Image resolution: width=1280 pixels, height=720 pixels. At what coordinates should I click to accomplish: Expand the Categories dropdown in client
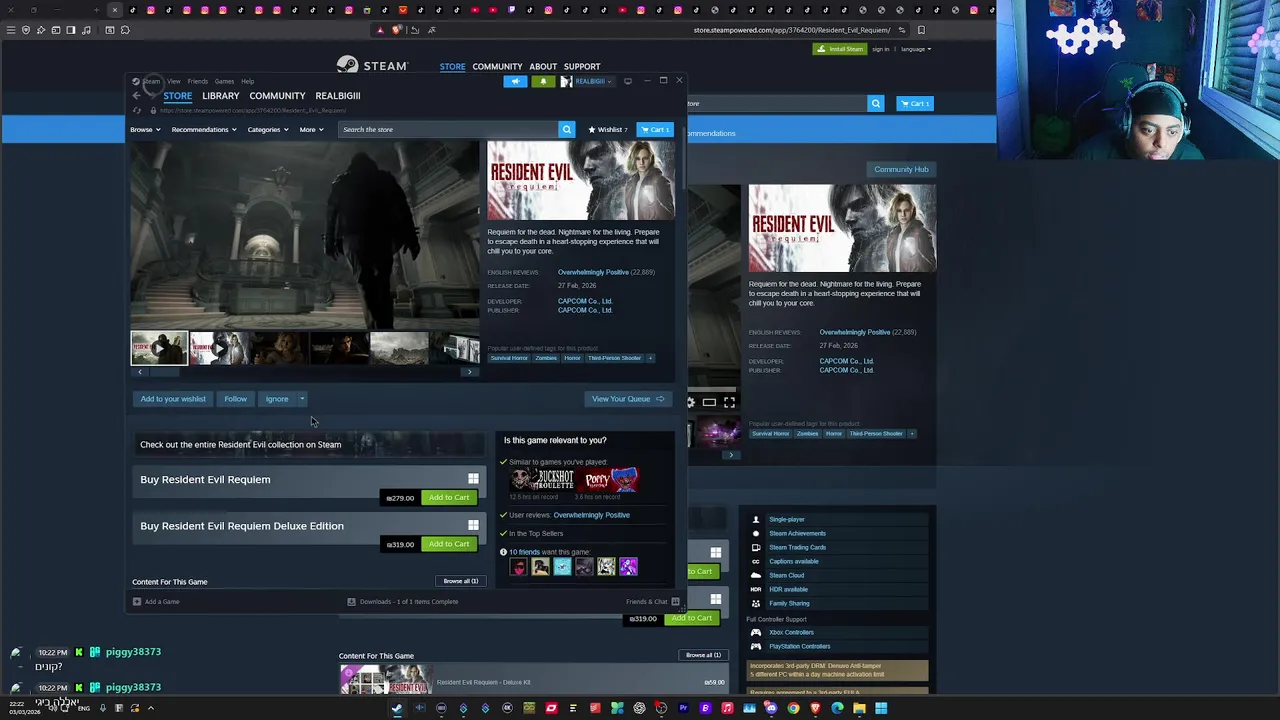(x=268, y=129)
